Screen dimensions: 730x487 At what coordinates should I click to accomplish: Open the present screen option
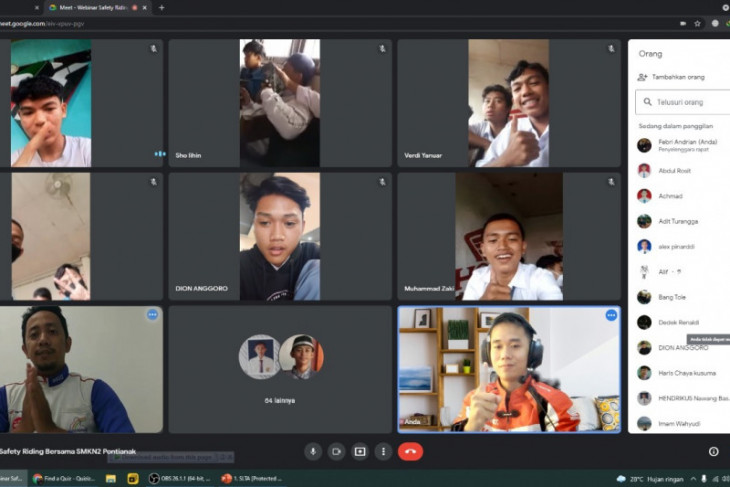tap(360, 451)
